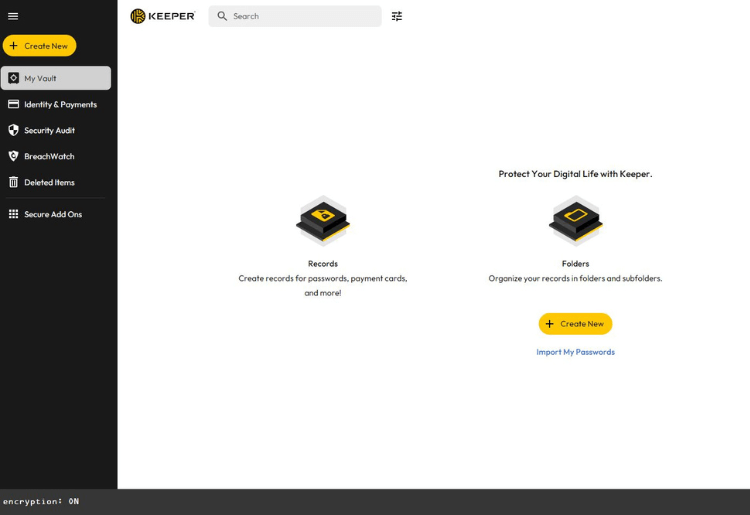The width and height of the screenshot is (750, 515).
Task: Click the Security Audit shield icon
Action: click(14, 130)
